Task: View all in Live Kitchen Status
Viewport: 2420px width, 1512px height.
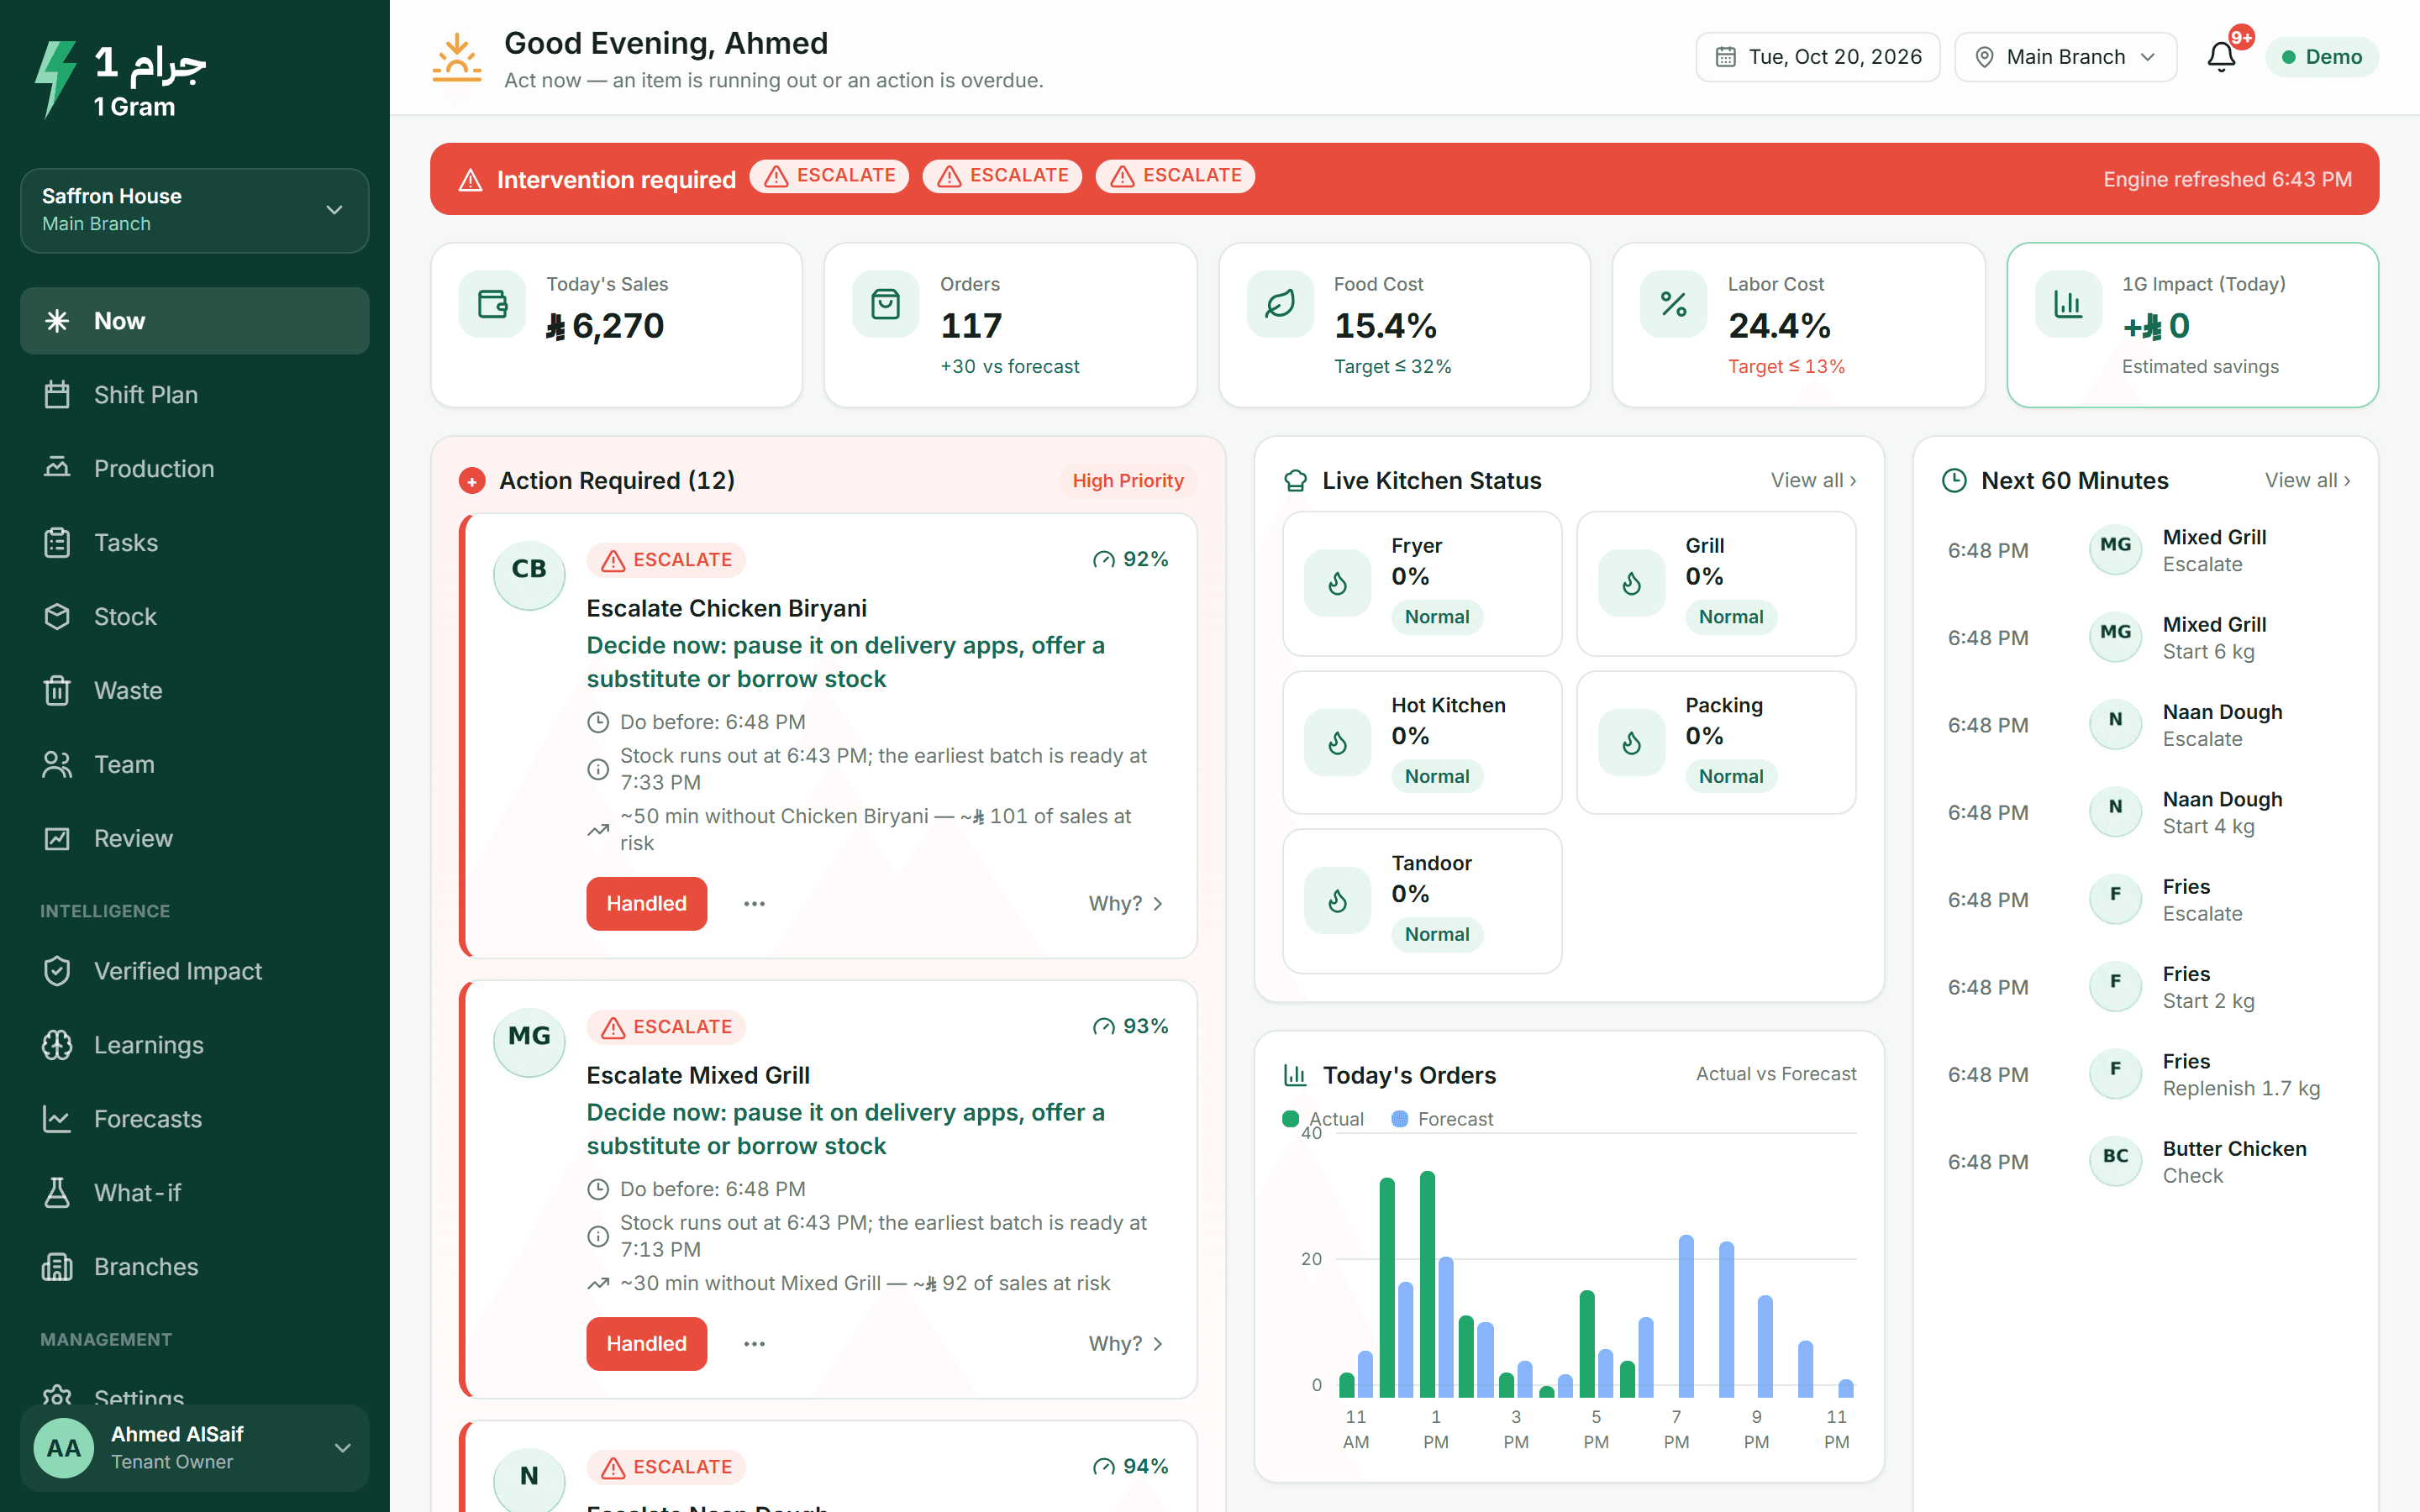Action: tap(1813, 481)
